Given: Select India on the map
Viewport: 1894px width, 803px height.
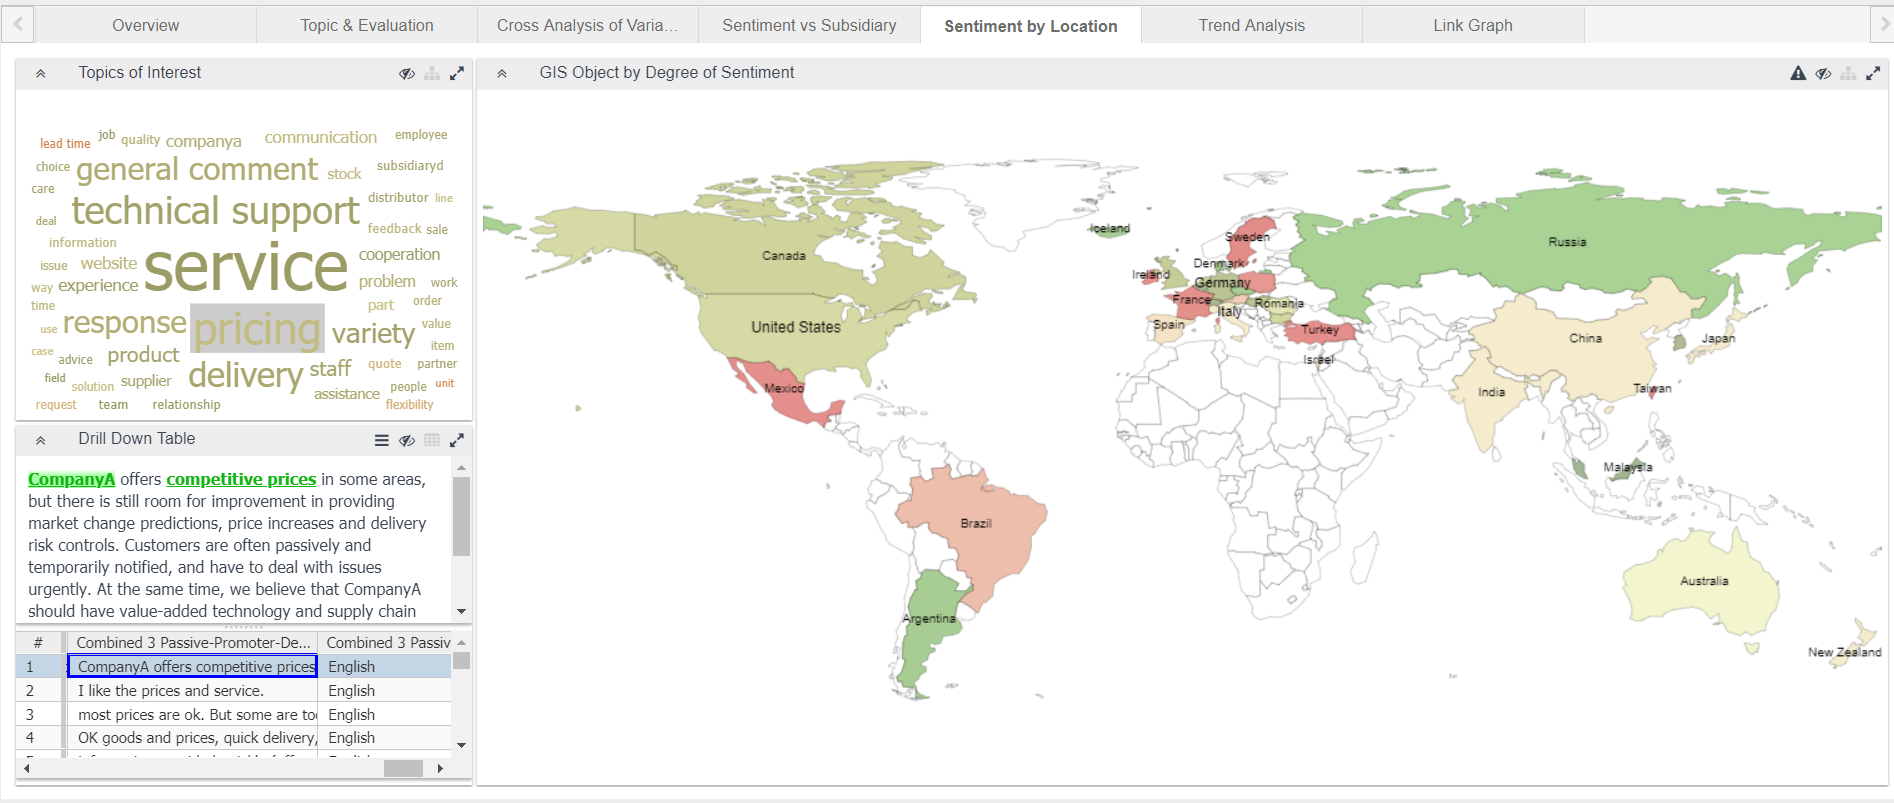Looking at the screenshot, I should (1491, 392).
